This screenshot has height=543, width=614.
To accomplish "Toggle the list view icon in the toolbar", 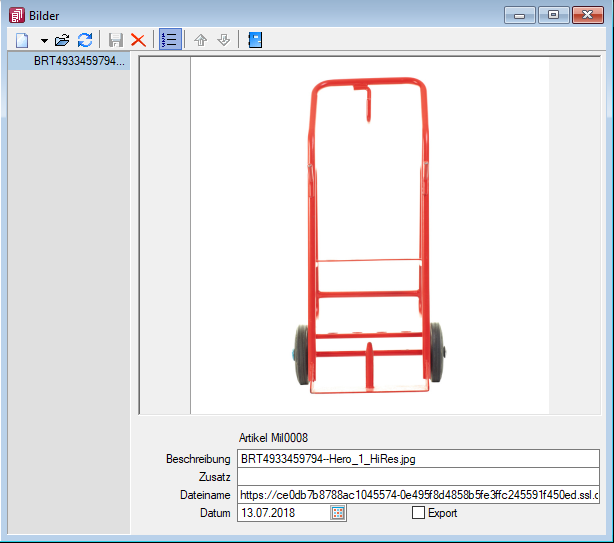I will click(x=170, y=40).
